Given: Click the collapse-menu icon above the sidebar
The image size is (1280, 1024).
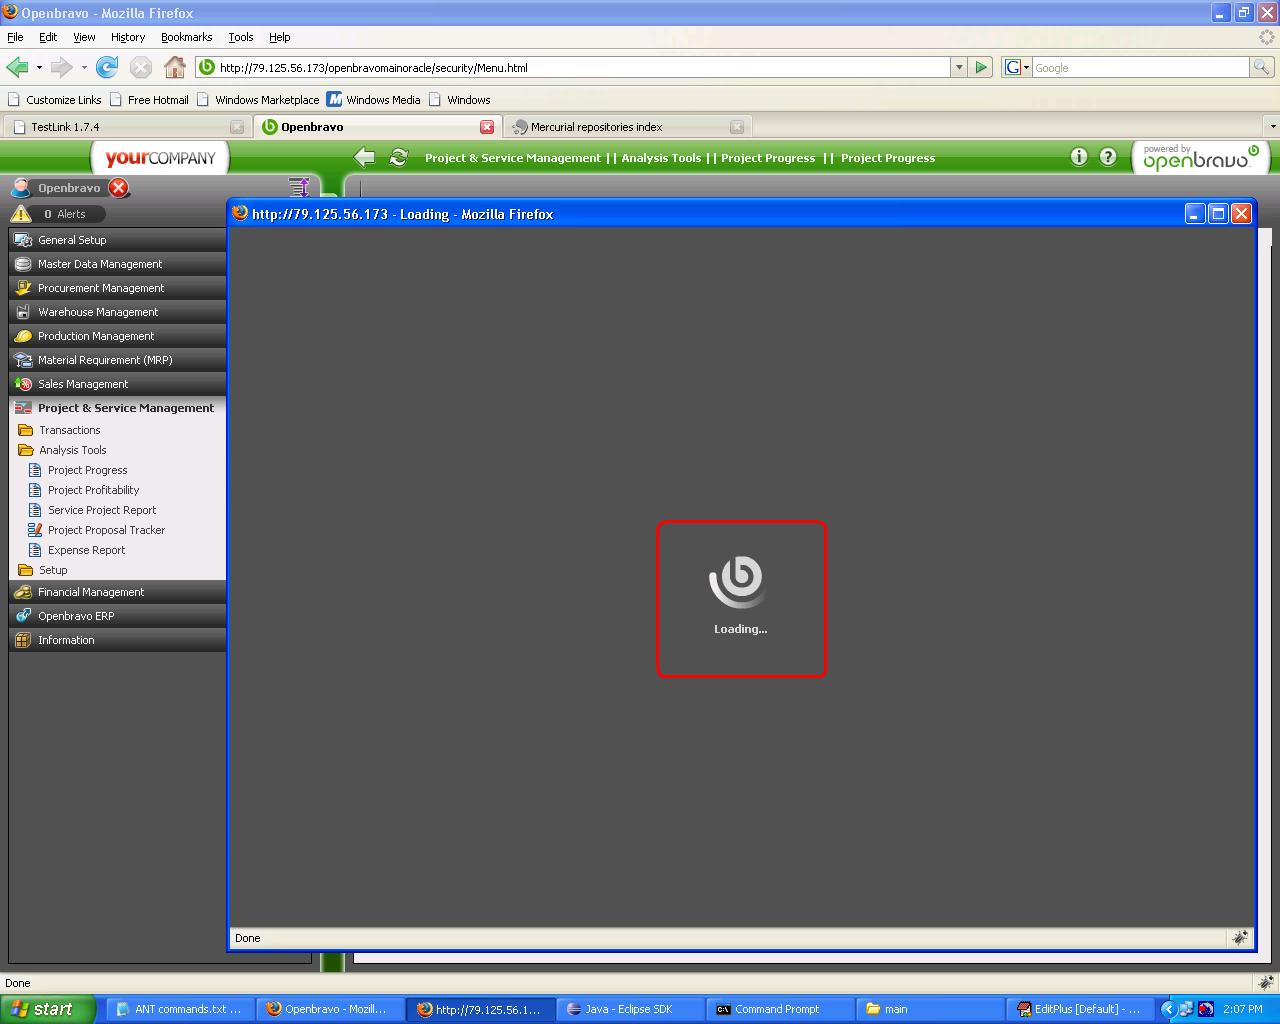Looking at the screenshot, I should [299, 187].
